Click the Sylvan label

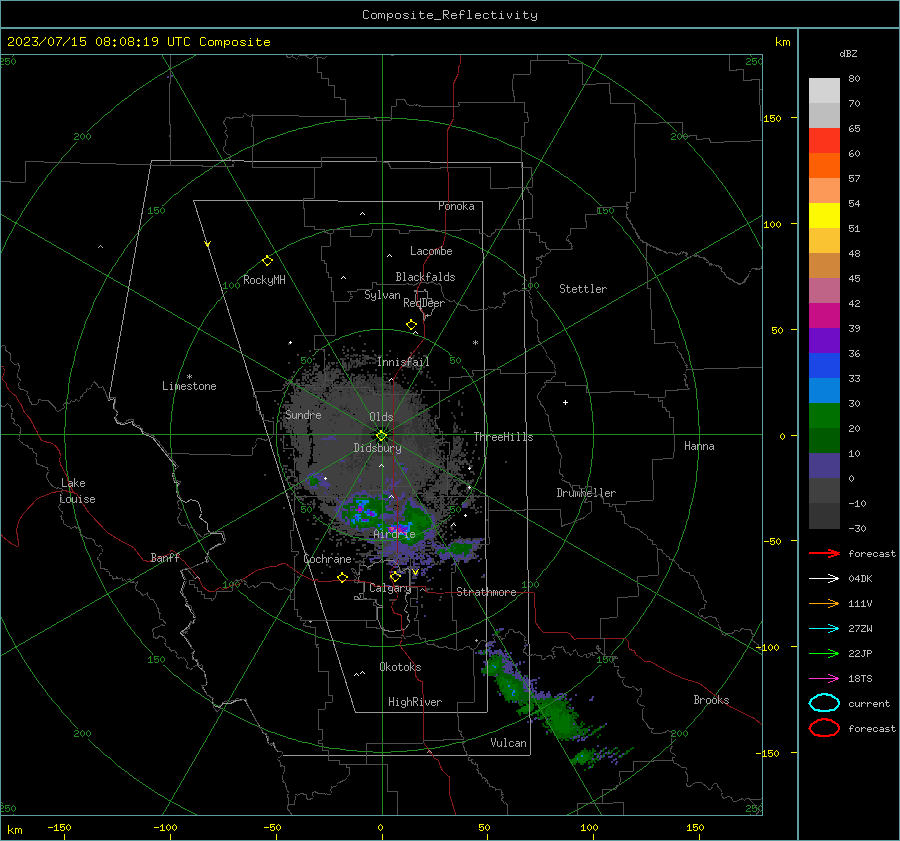(382, 295)
